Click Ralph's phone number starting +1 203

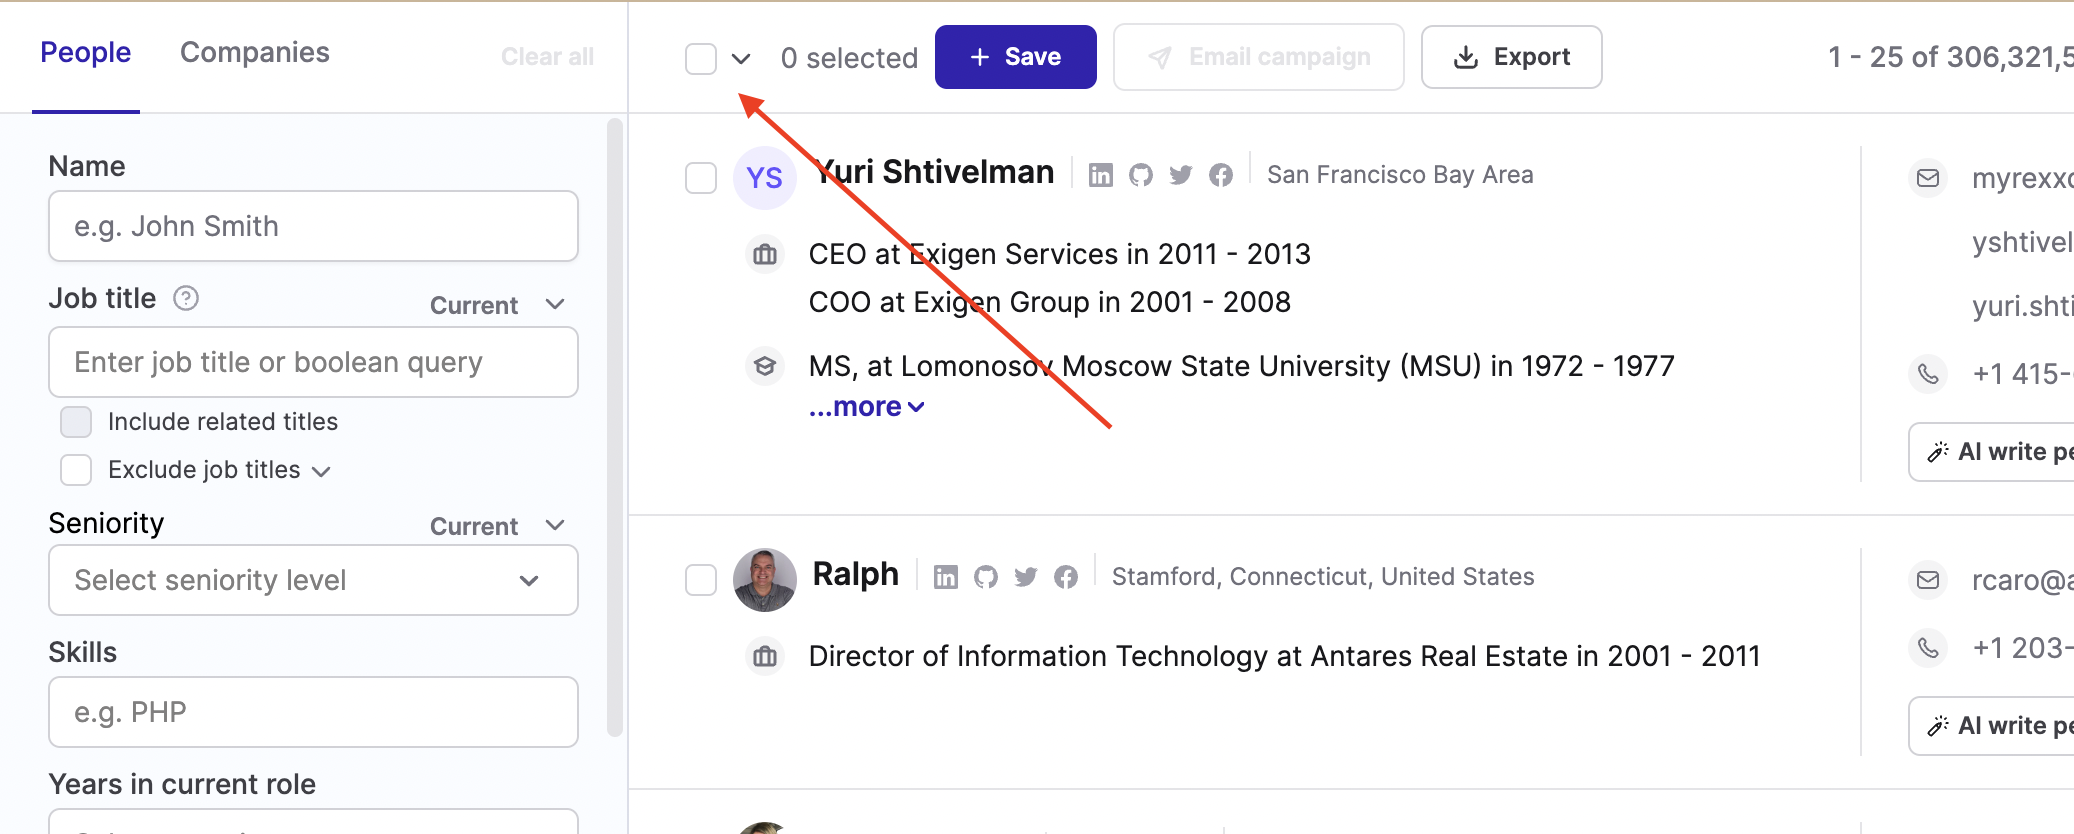point(2022,648)
